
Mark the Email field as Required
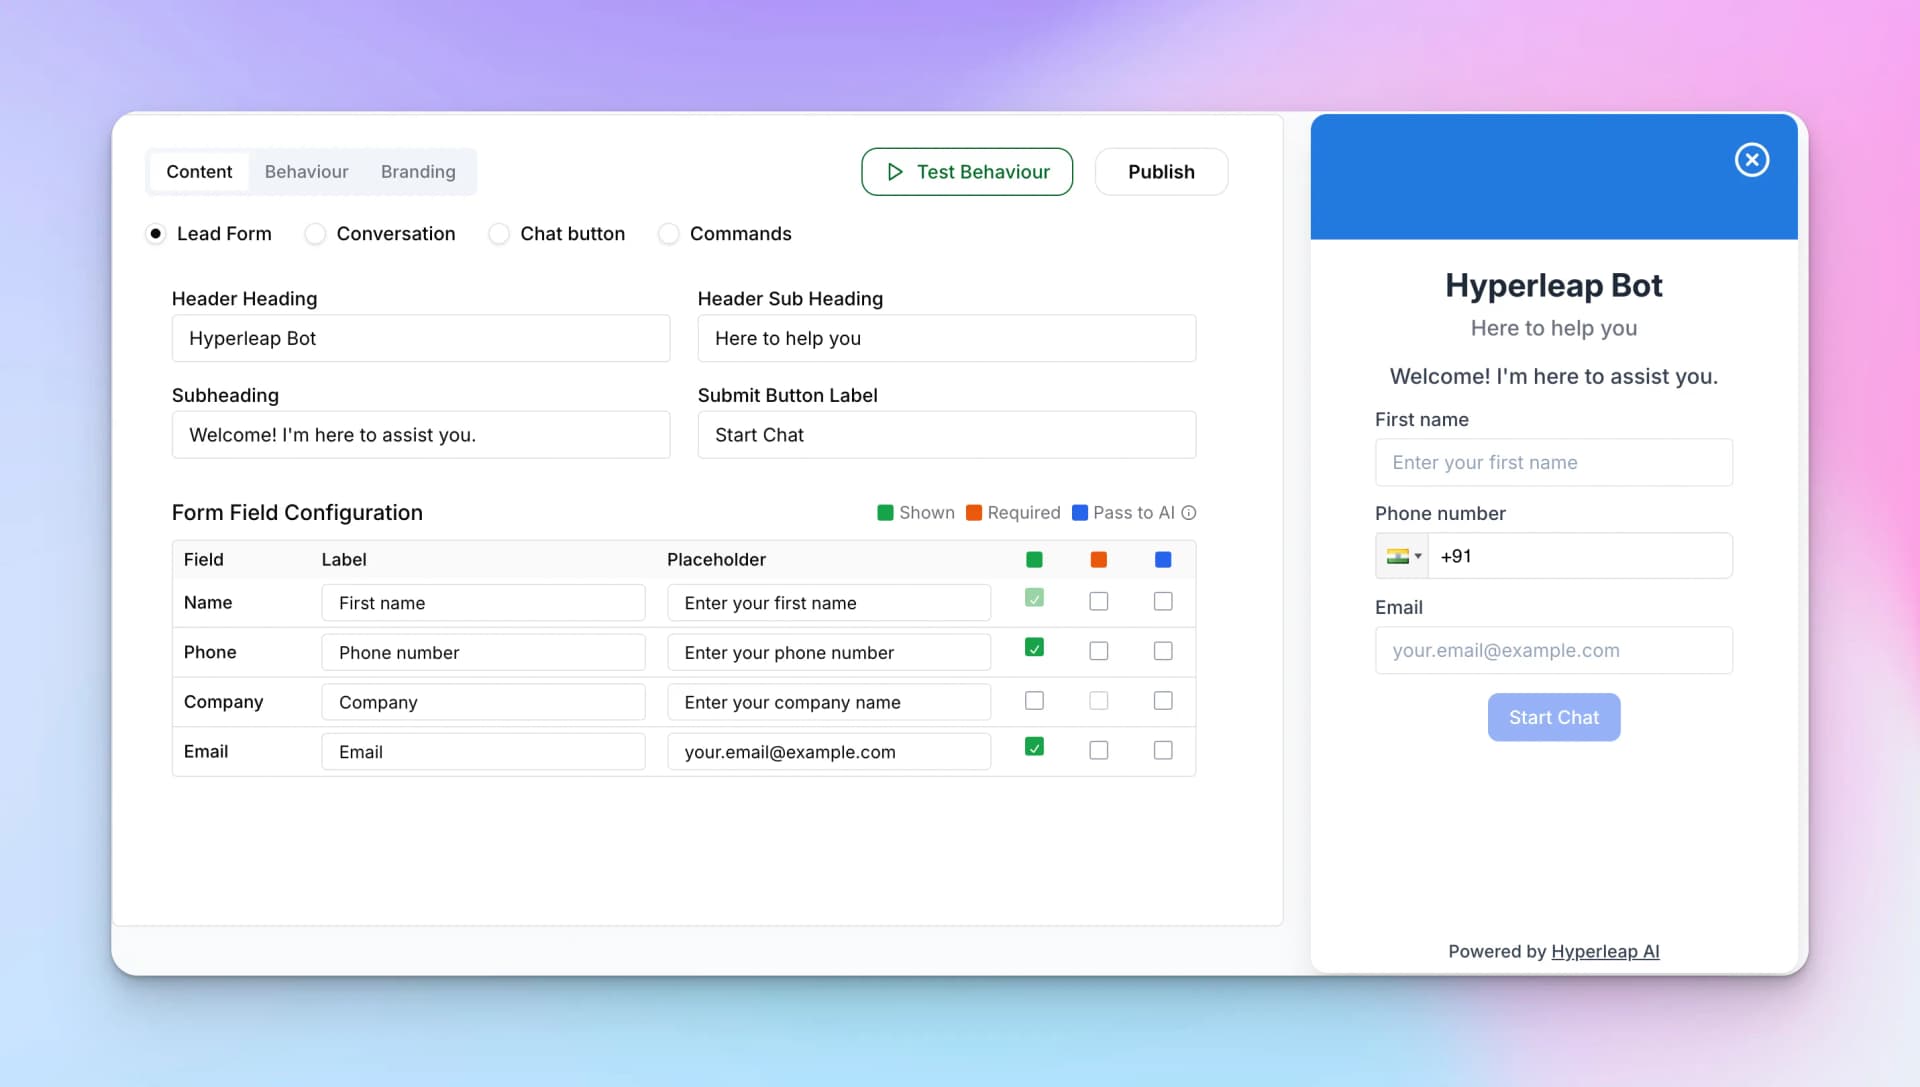(x=1098, y=750)
